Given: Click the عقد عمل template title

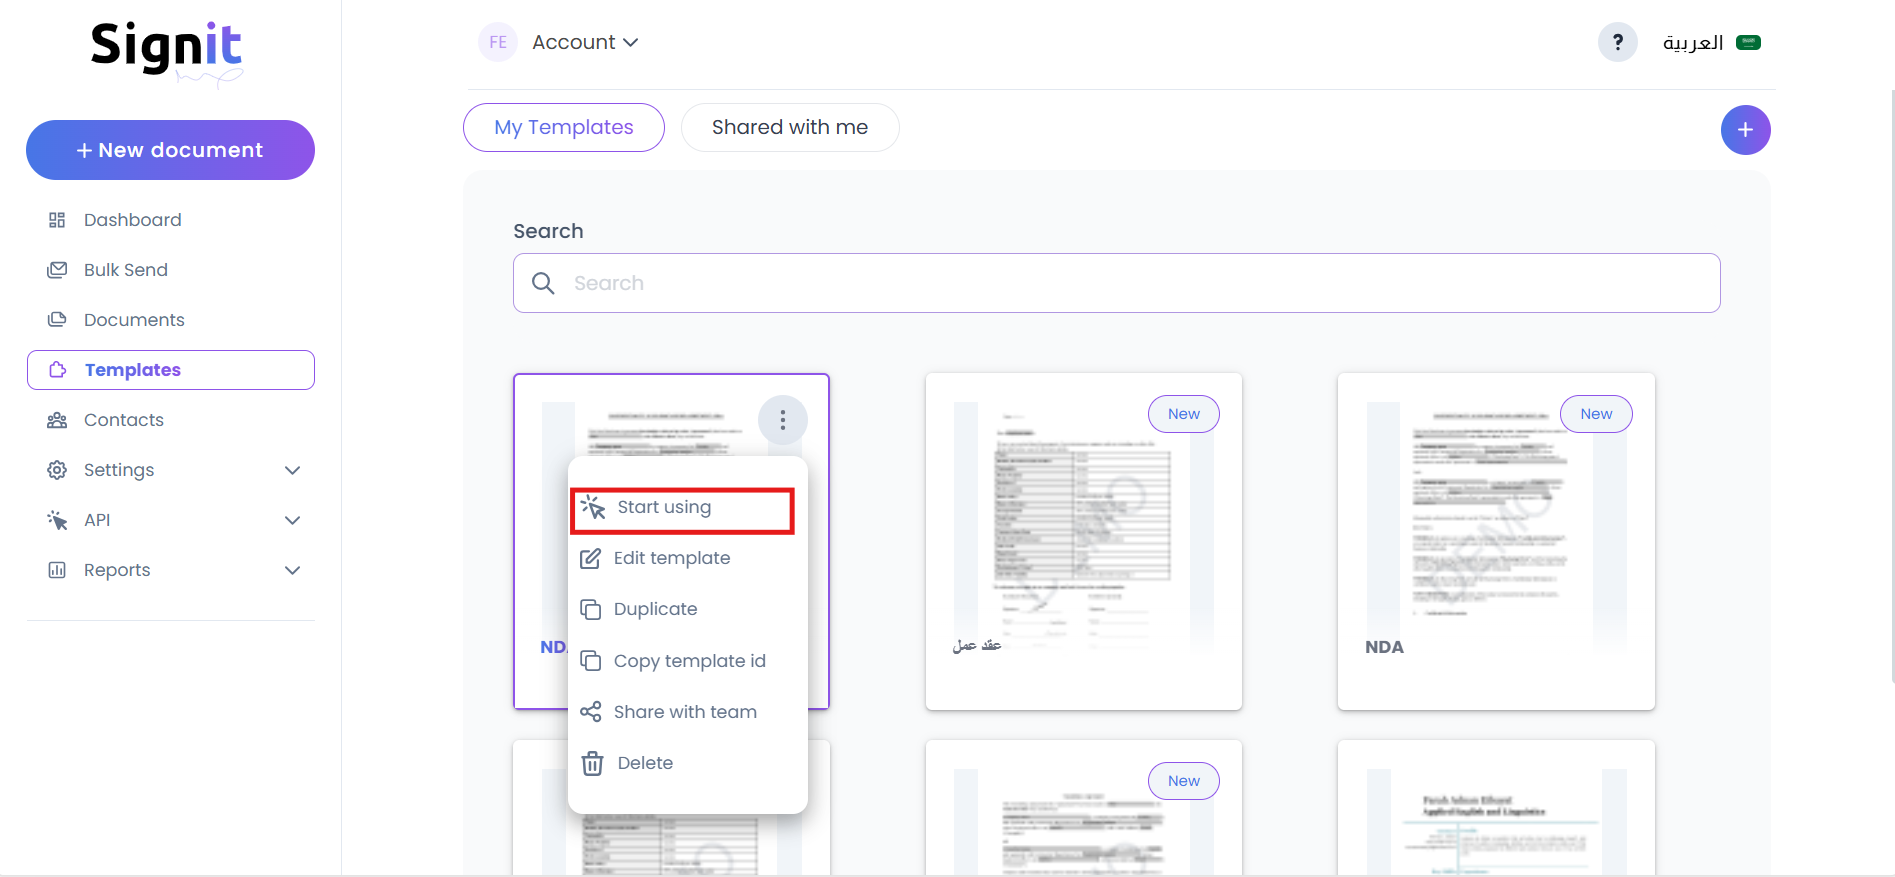Looking at the screenshot, I should click(x=977, y=646).
